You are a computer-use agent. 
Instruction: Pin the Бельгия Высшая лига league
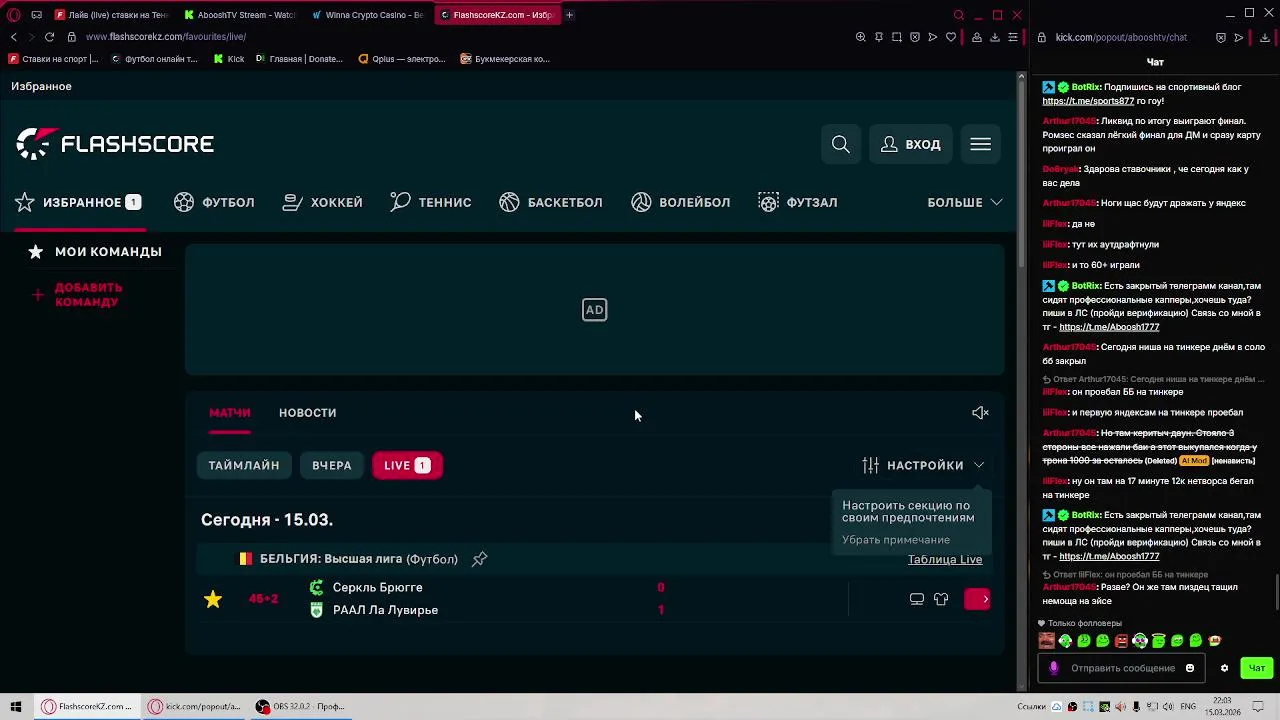coord(480,559)
